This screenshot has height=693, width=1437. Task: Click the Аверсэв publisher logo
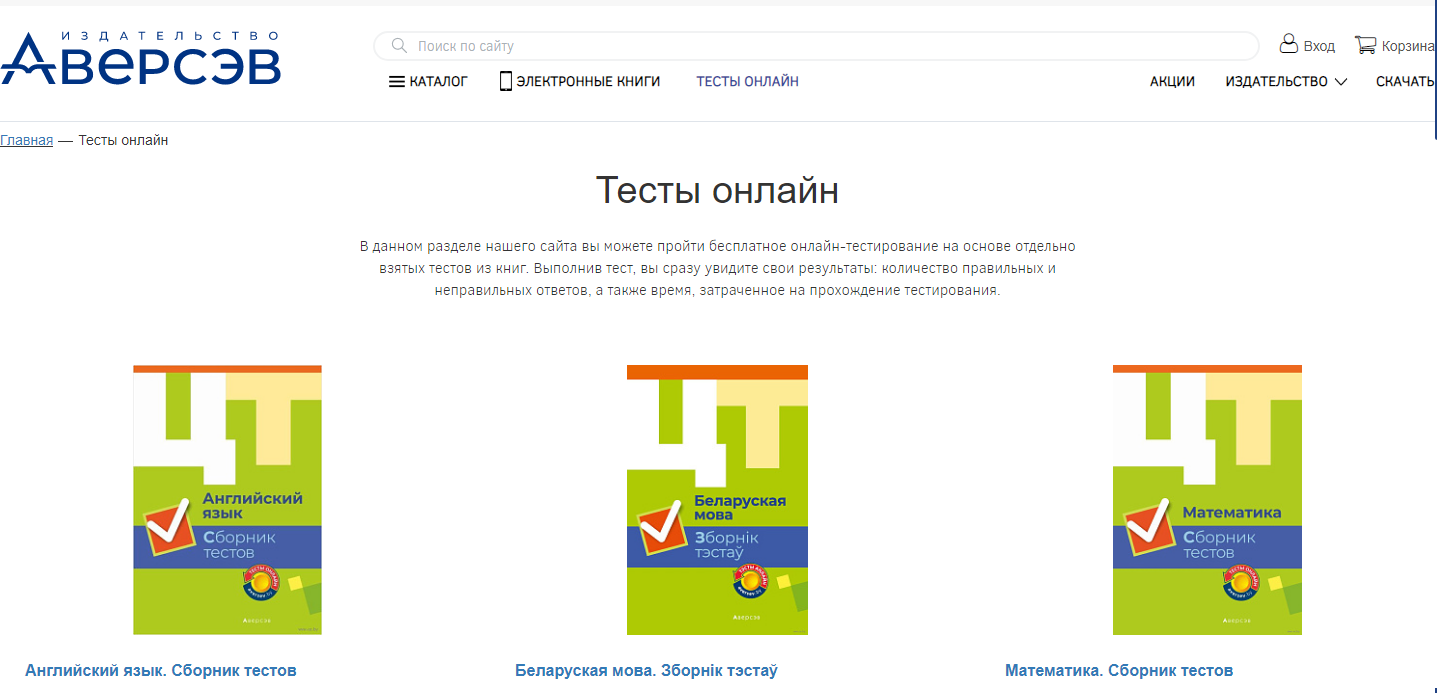[141, 58]
